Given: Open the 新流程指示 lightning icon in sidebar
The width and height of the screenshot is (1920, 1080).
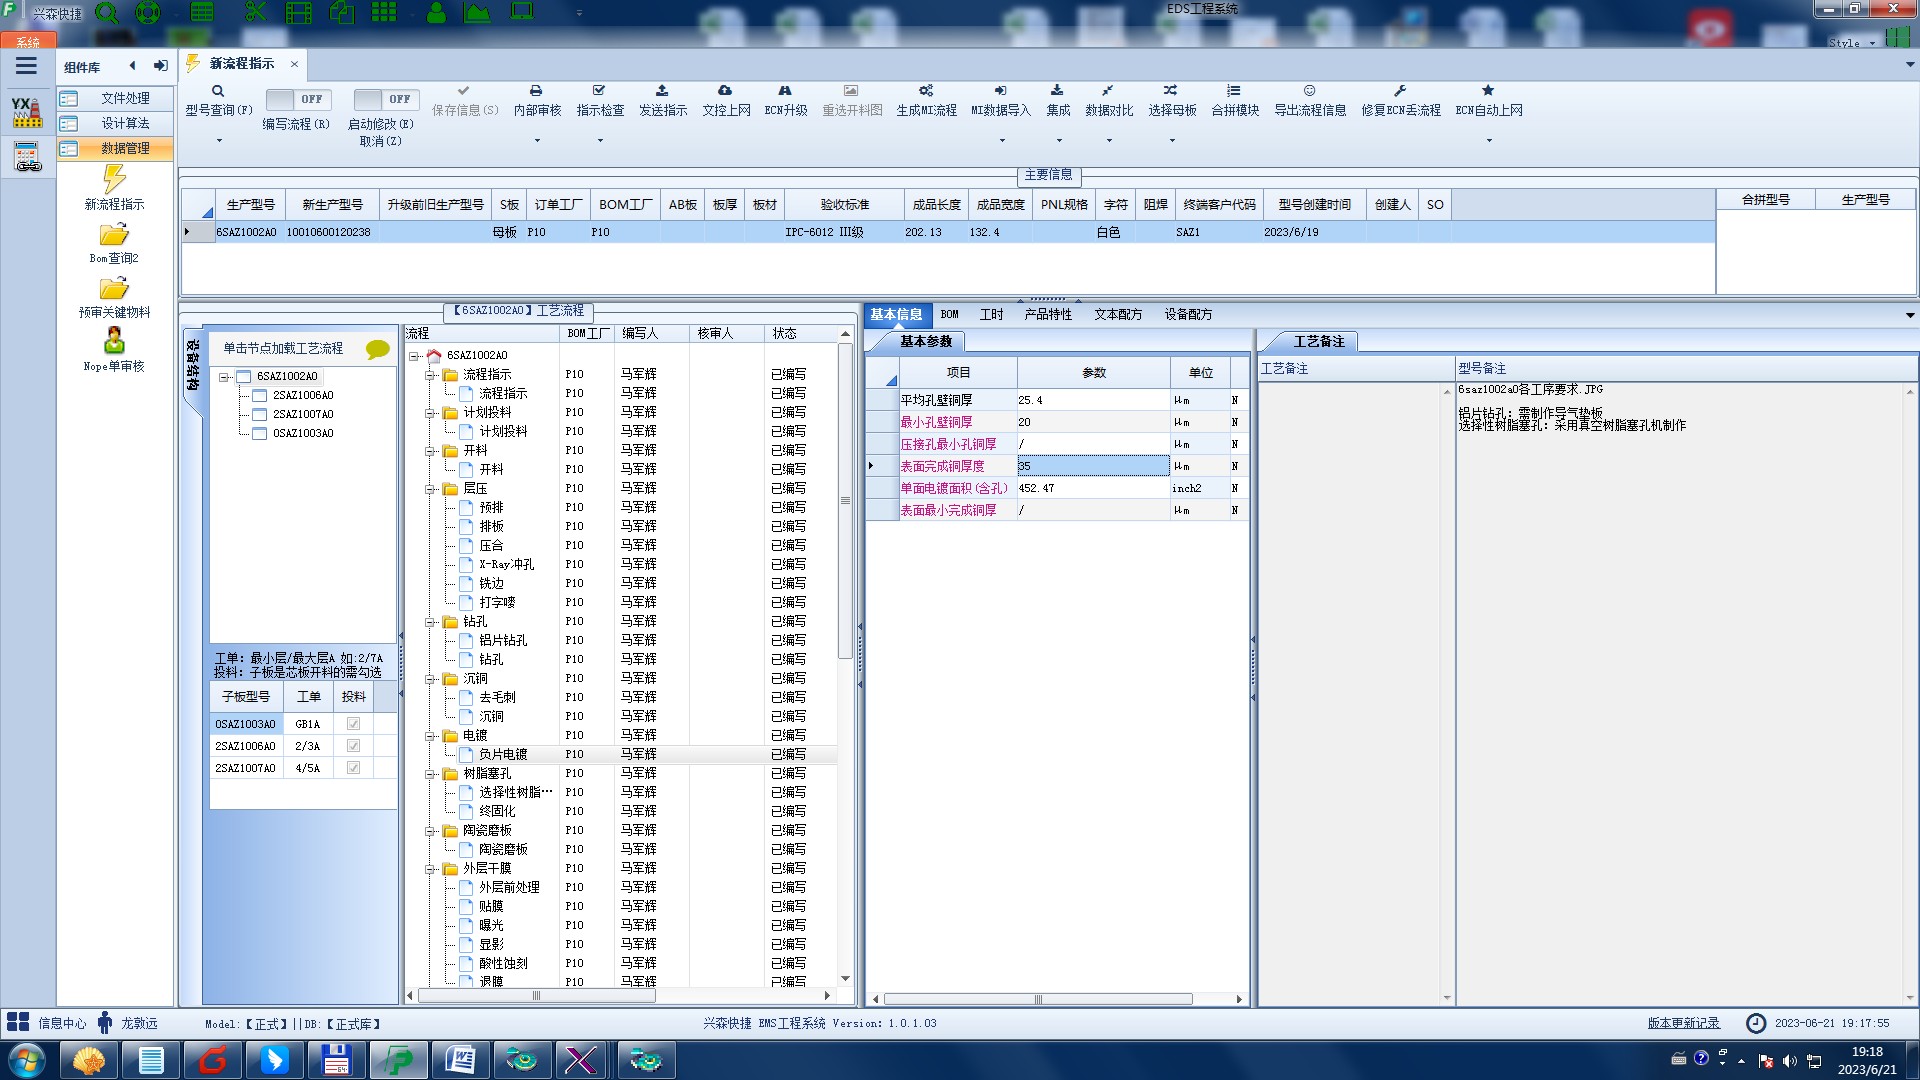Looking at the screenshot, I should pyautogui.click(x=114, y=180).
